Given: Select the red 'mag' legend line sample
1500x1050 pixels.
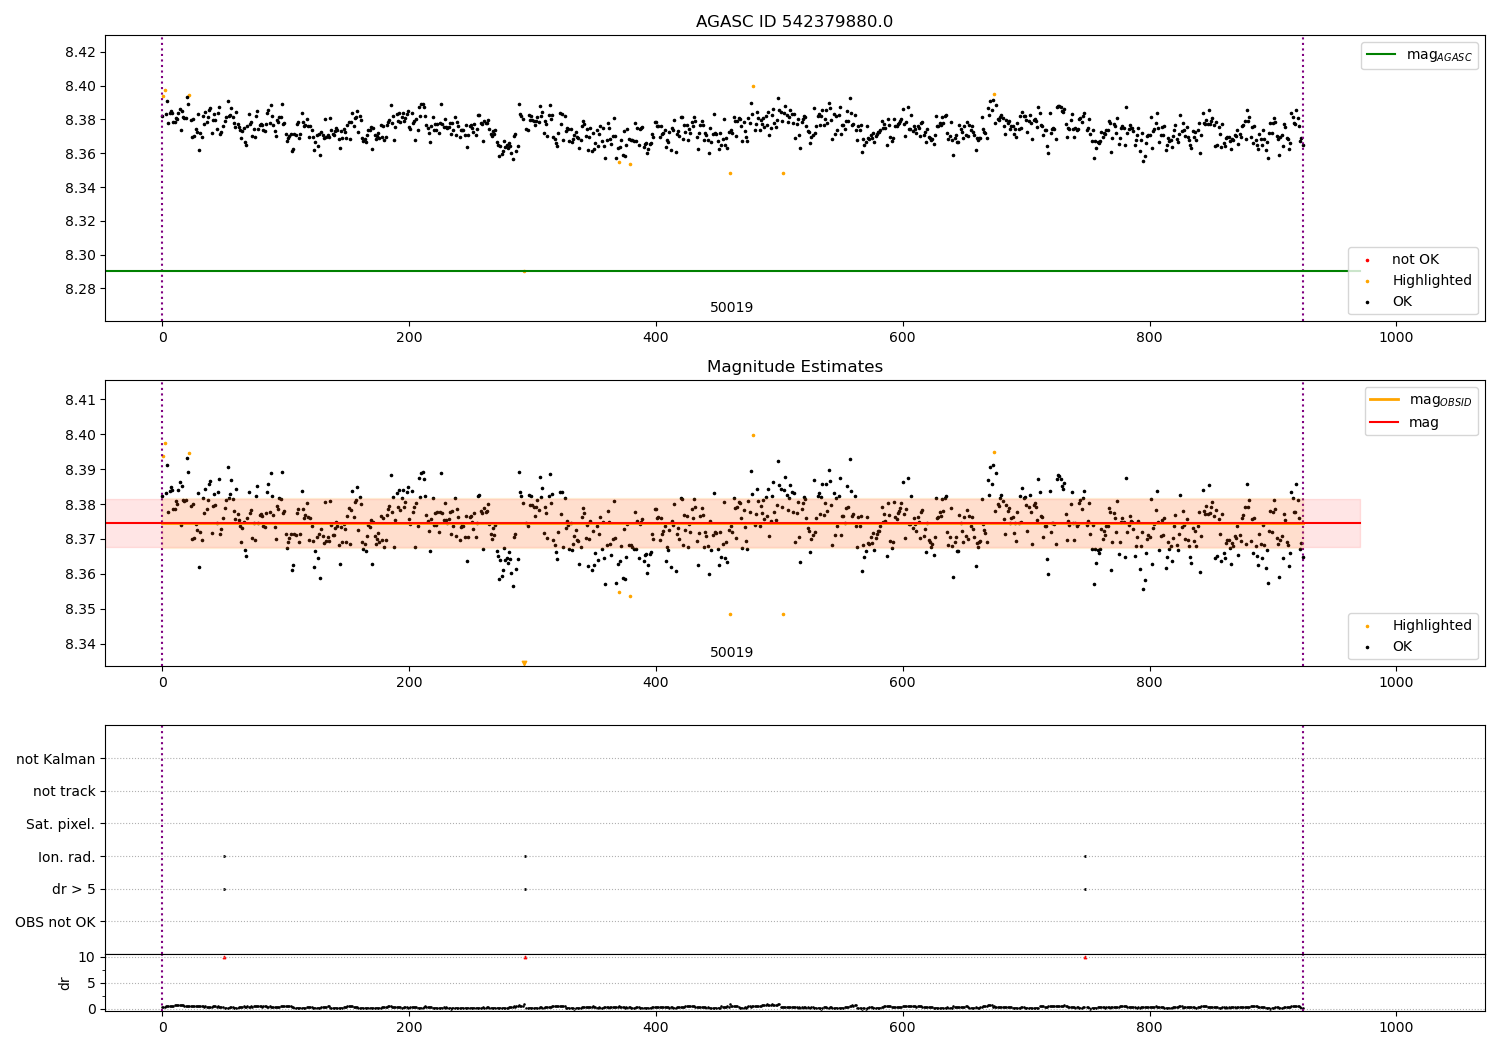Looking at the screenshot, I should [1385, 422].
